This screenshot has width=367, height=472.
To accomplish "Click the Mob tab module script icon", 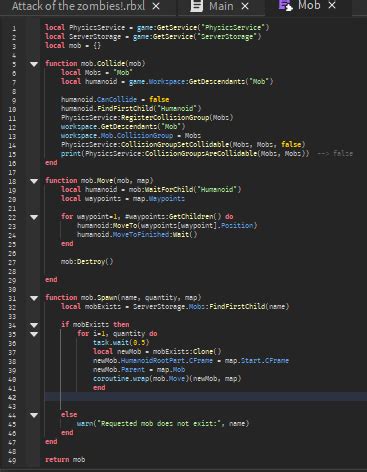I will (285, 6).
